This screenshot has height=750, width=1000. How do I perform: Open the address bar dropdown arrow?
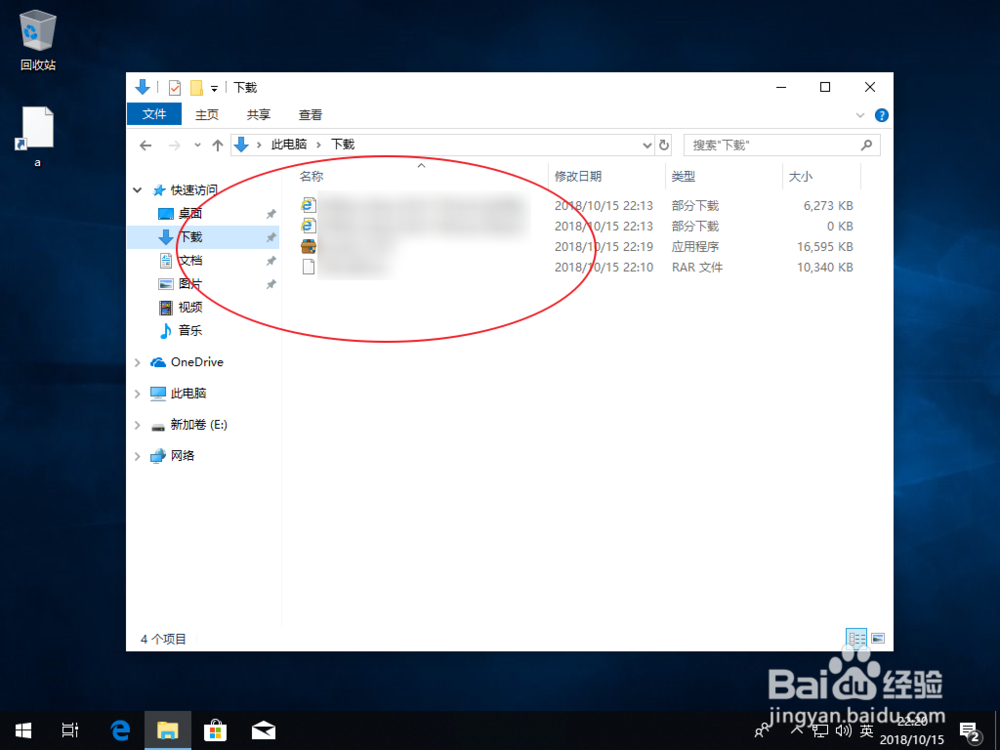646,144
